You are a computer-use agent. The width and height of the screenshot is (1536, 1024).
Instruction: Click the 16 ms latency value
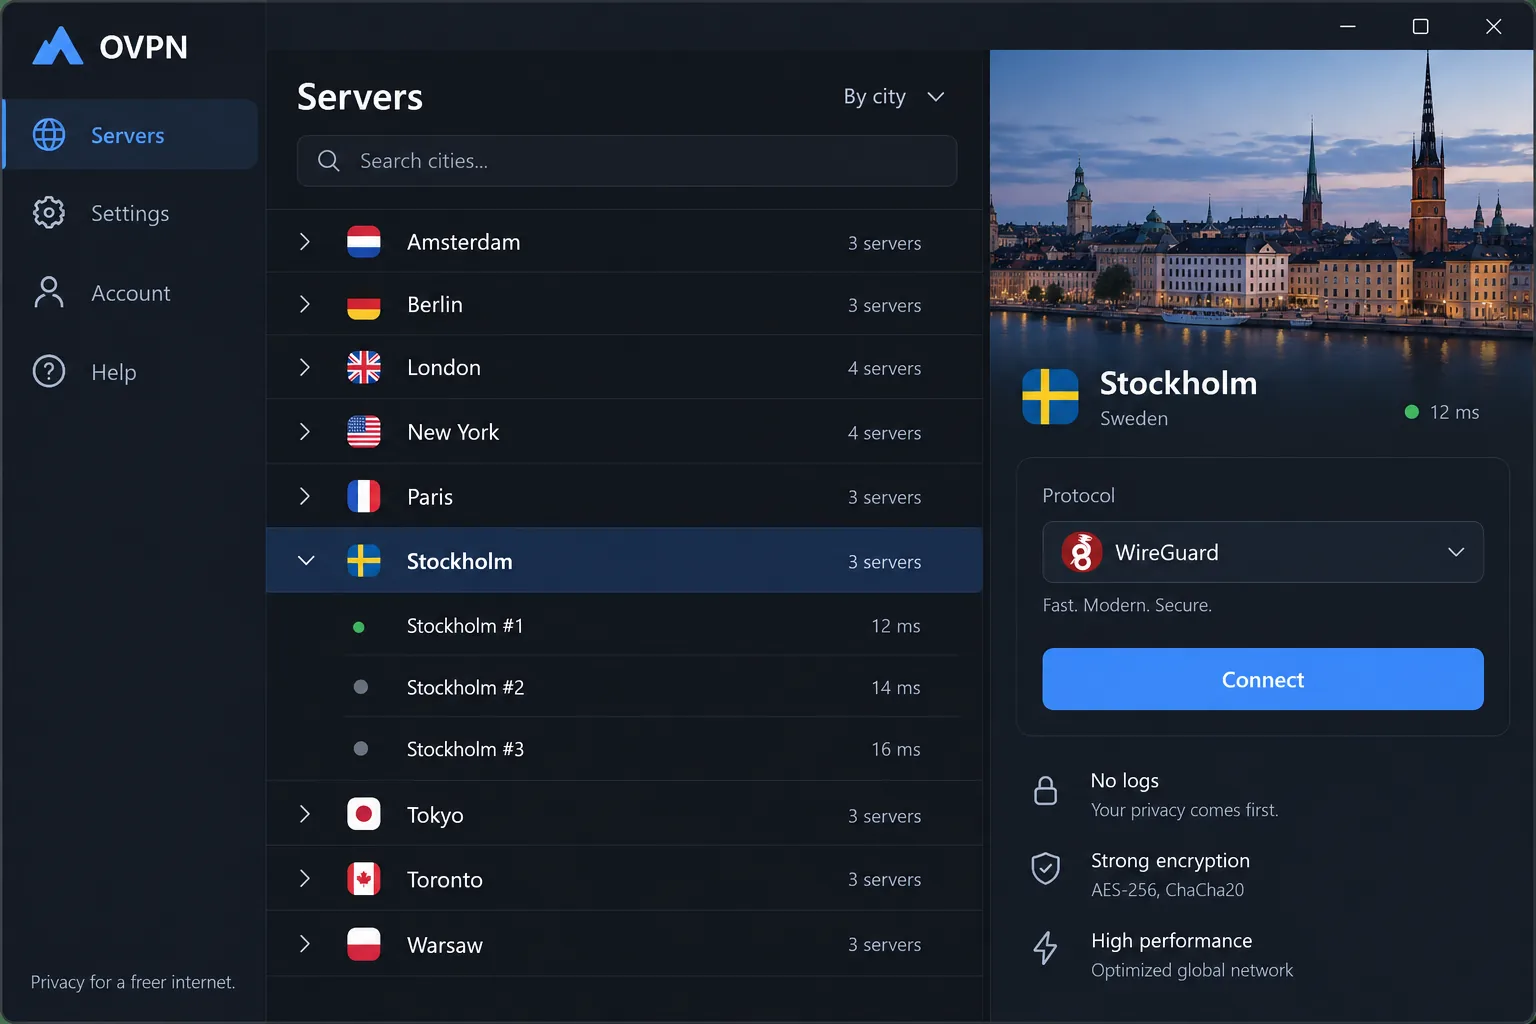pos(895,749)
